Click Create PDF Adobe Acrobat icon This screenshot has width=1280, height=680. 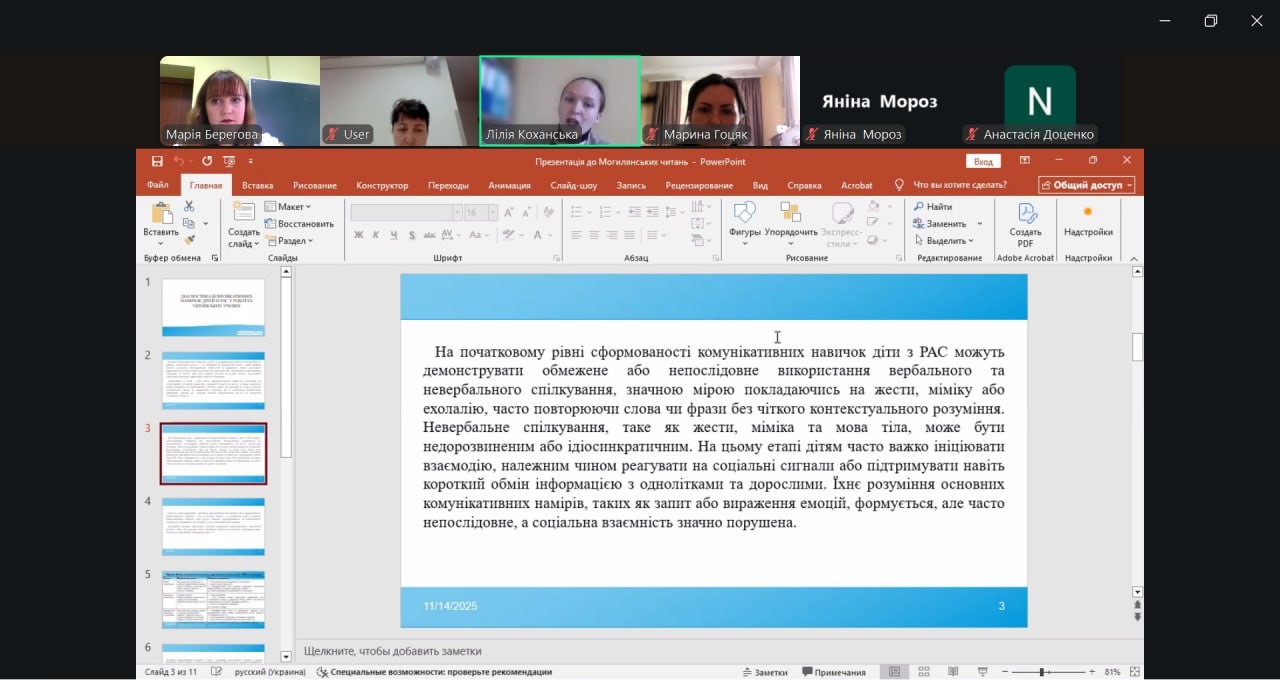(1025, 222)
